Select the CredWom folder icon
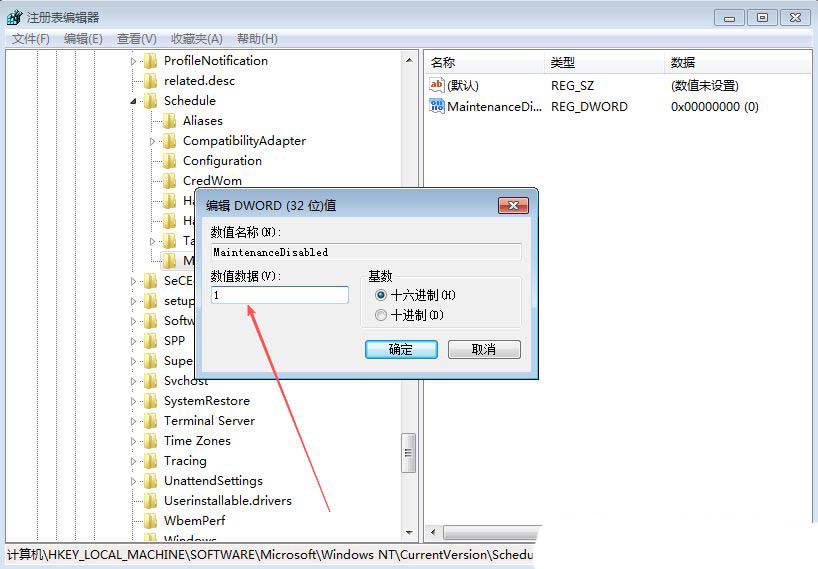 [x=169, y=180]
